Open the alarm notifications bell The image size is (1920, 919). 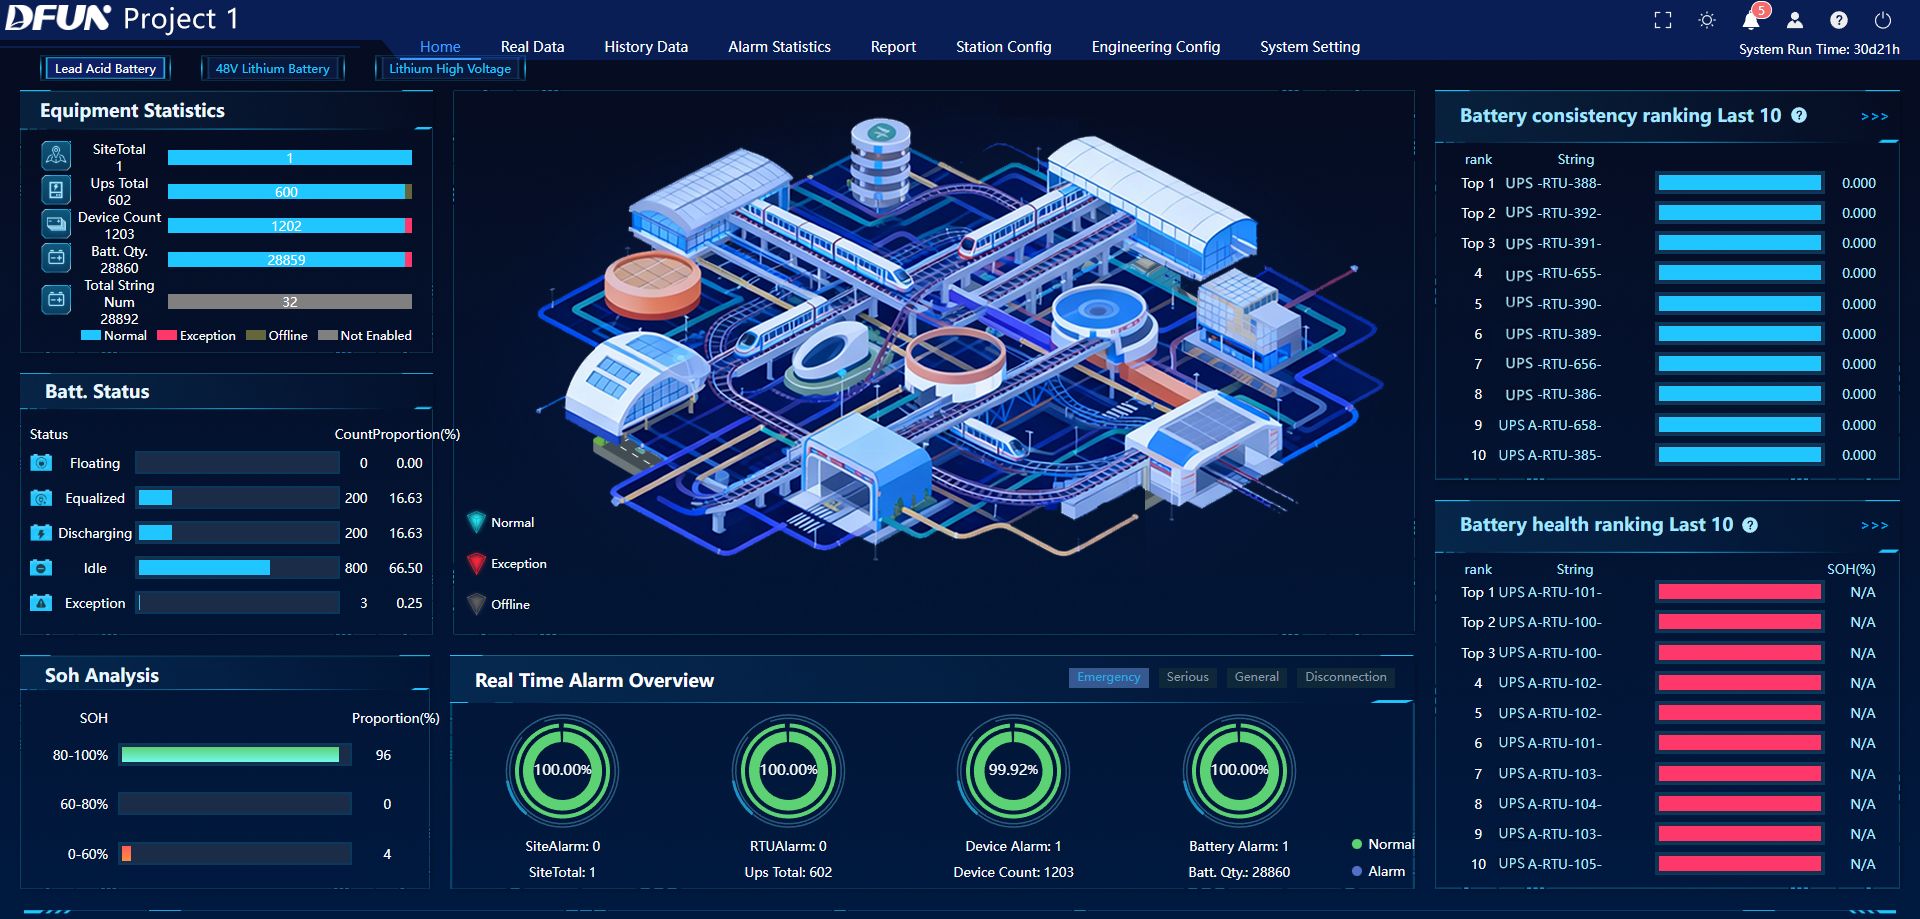pos(1751,20)
